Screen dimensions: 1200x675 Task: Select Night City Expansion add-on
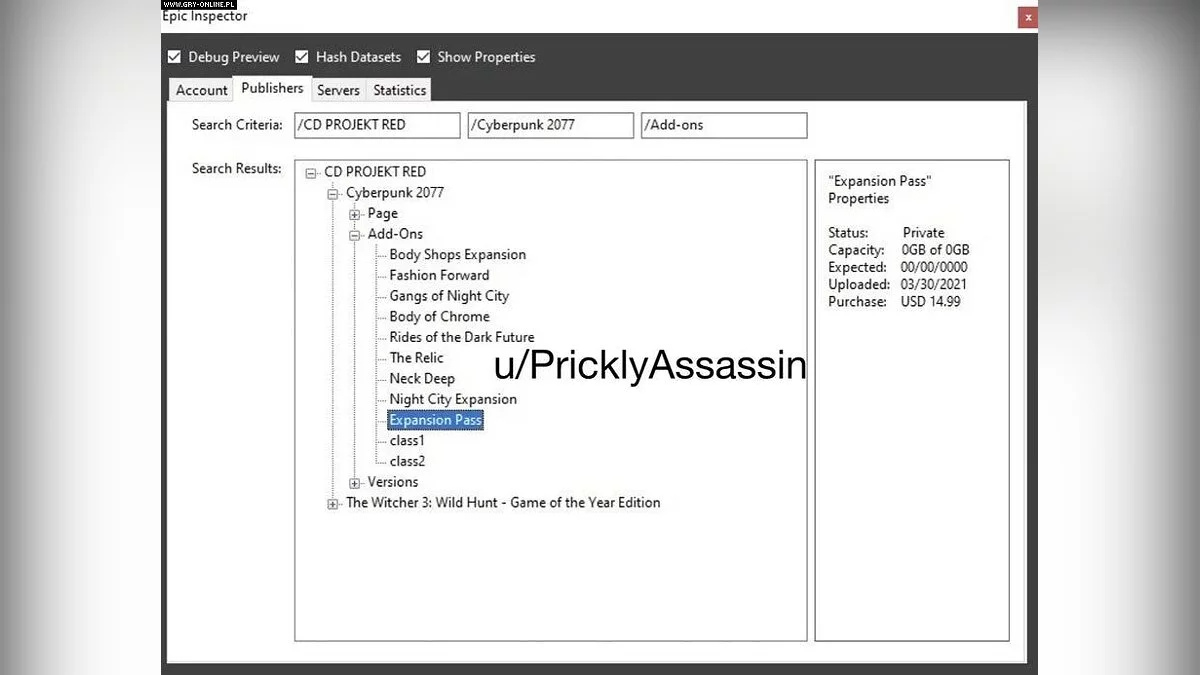[453, 399]
